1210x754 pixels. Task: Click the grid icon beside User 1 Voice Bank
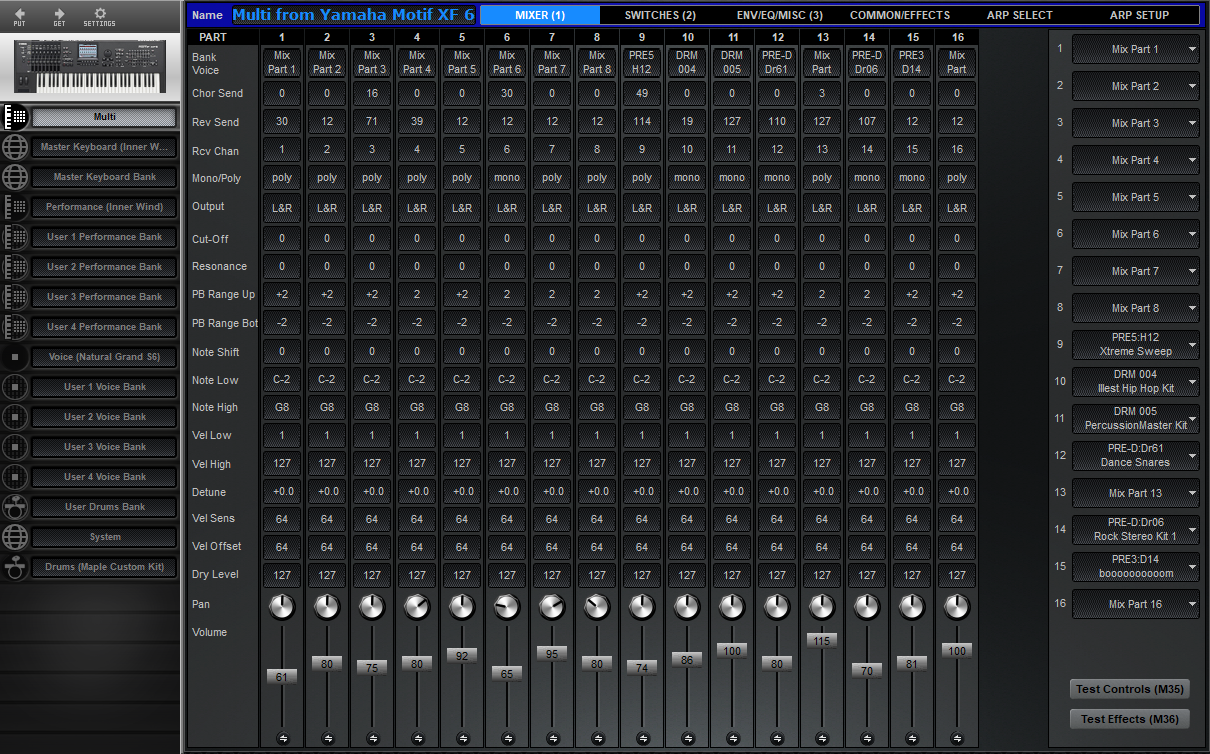15,386
